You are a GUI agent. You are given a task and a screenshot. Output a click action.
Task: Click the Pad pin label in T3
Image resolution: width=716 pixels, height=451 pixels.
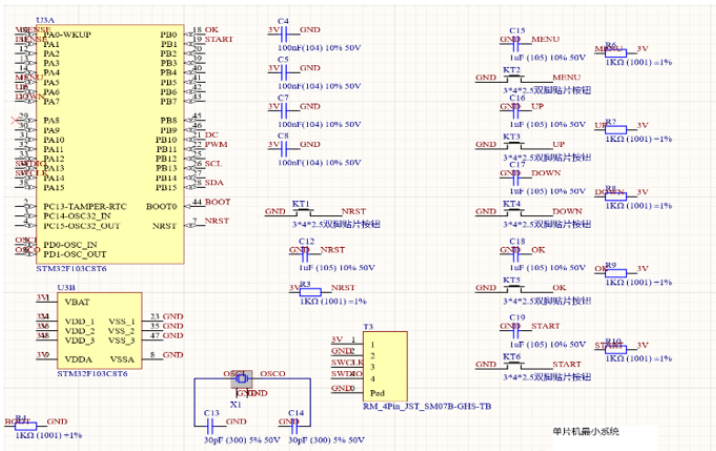(377, 393)
